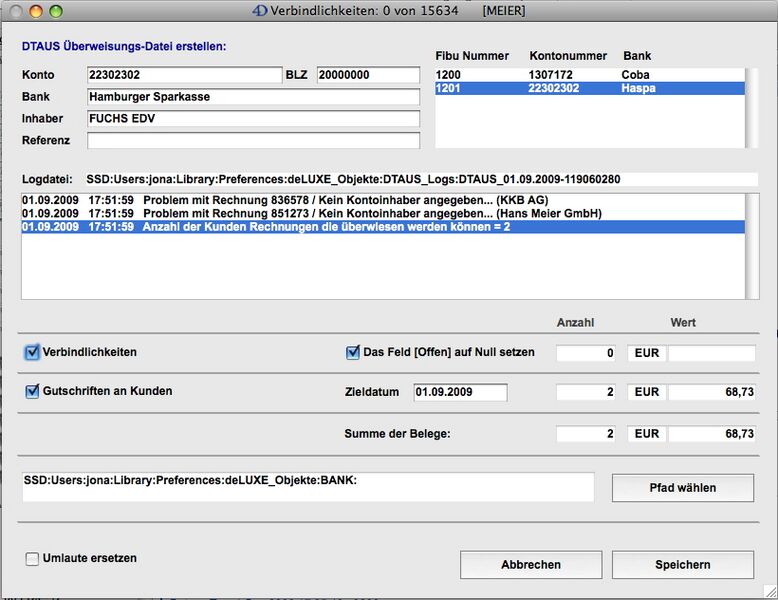
Task: Click the Inhaber field
Action: 252,119
